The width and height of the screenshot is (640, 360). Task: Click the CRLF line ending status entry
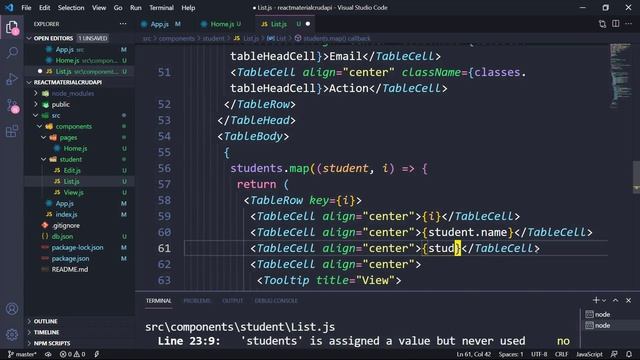point(561,354)
